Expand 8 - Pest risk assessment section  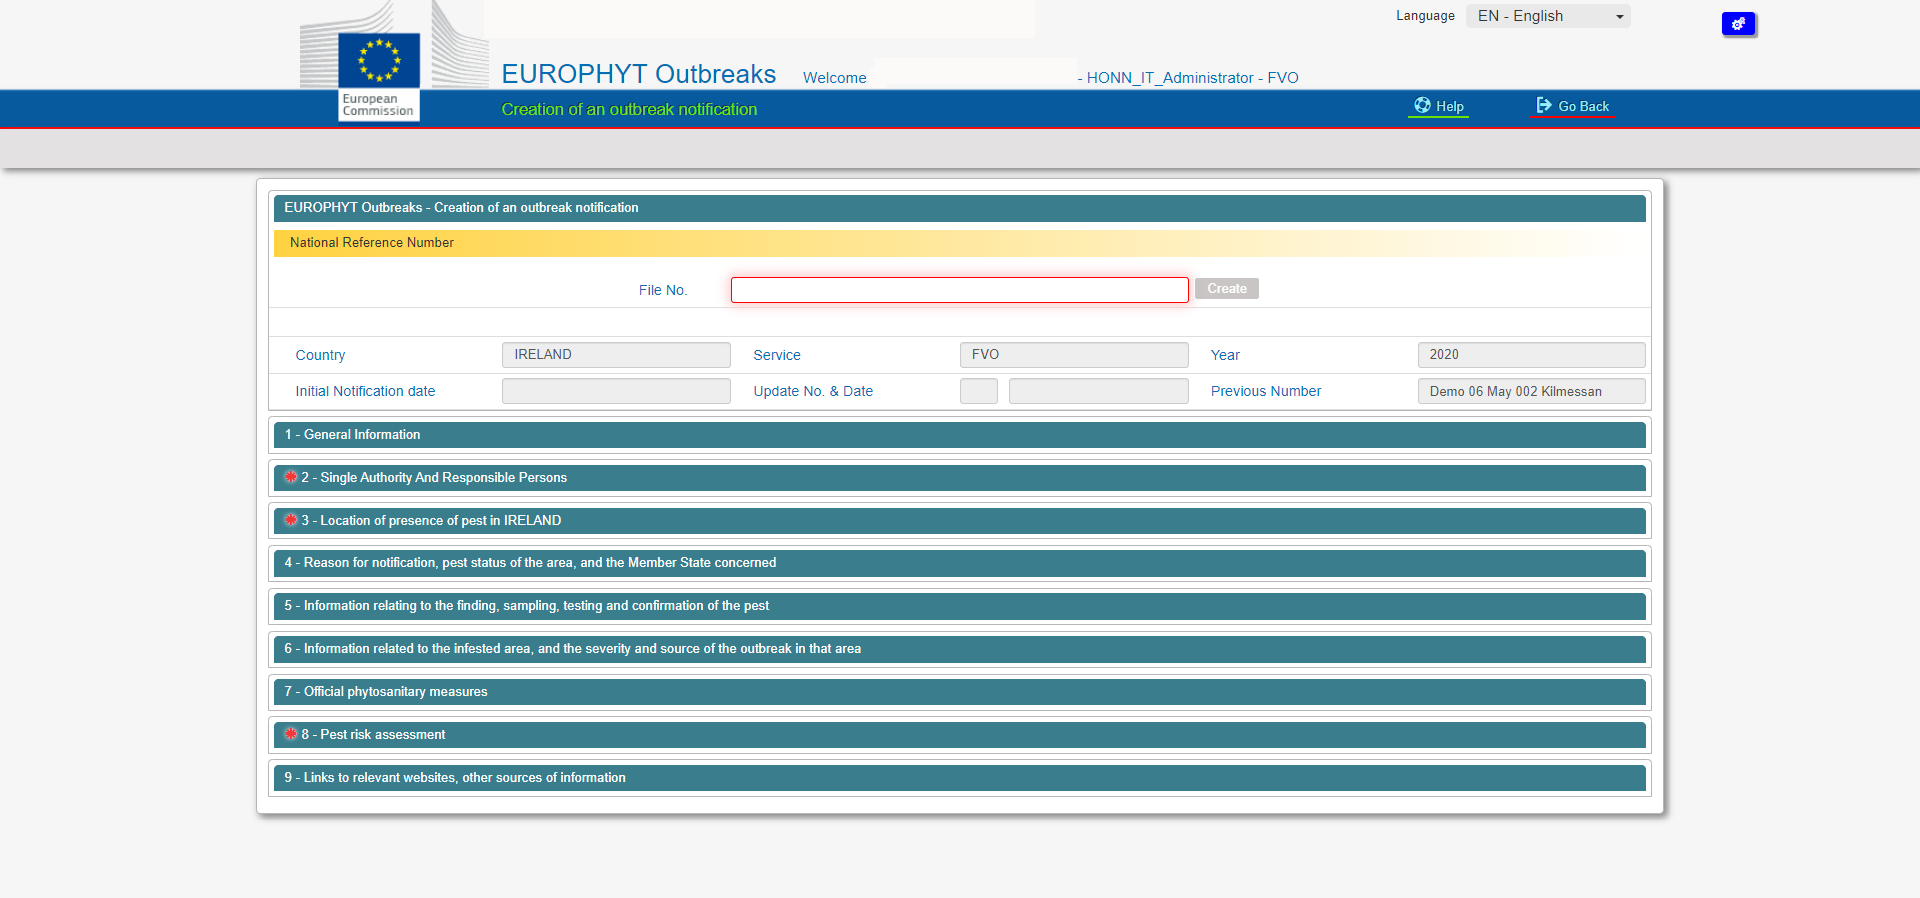pyautogui.click(x=959, y=735)
